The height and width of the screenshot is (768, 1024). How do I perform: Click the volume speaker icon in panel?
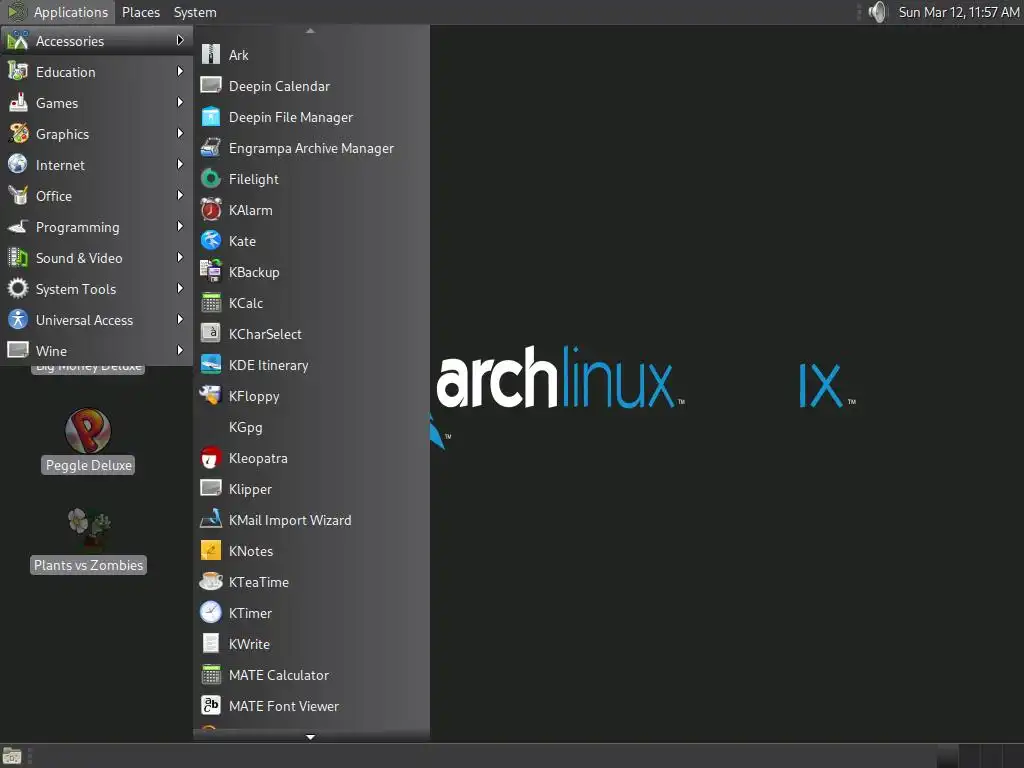(878, 12)
